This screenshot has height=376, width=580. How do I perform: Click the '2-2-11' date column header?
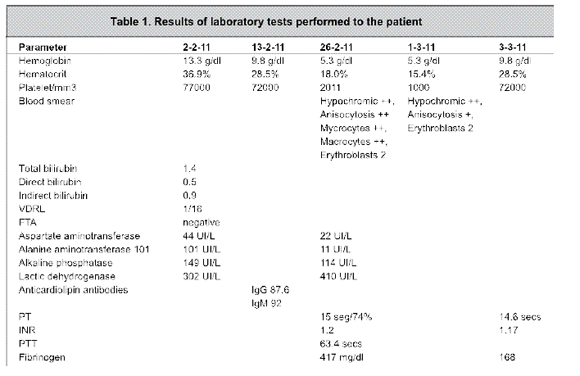[196, 47]
